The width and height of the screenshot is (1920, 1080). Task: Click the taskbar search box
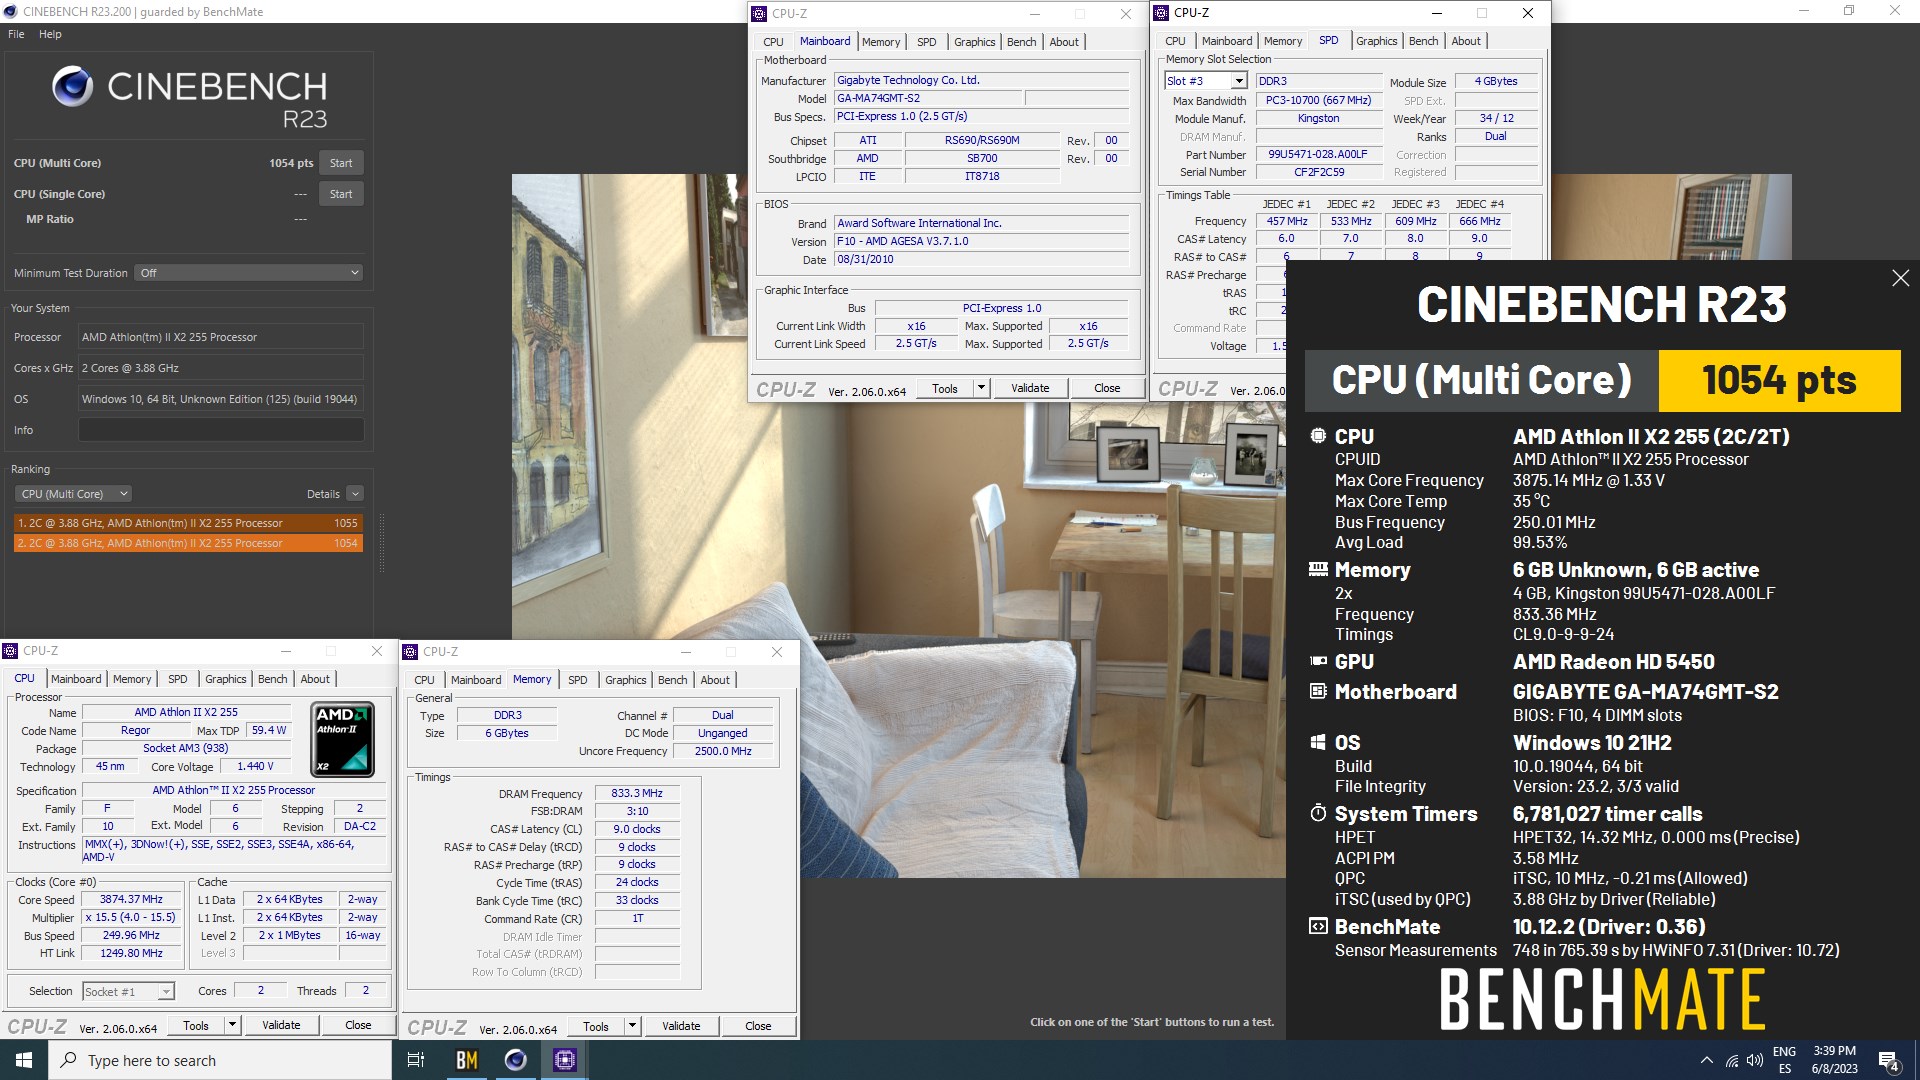tap(220, 1060)
